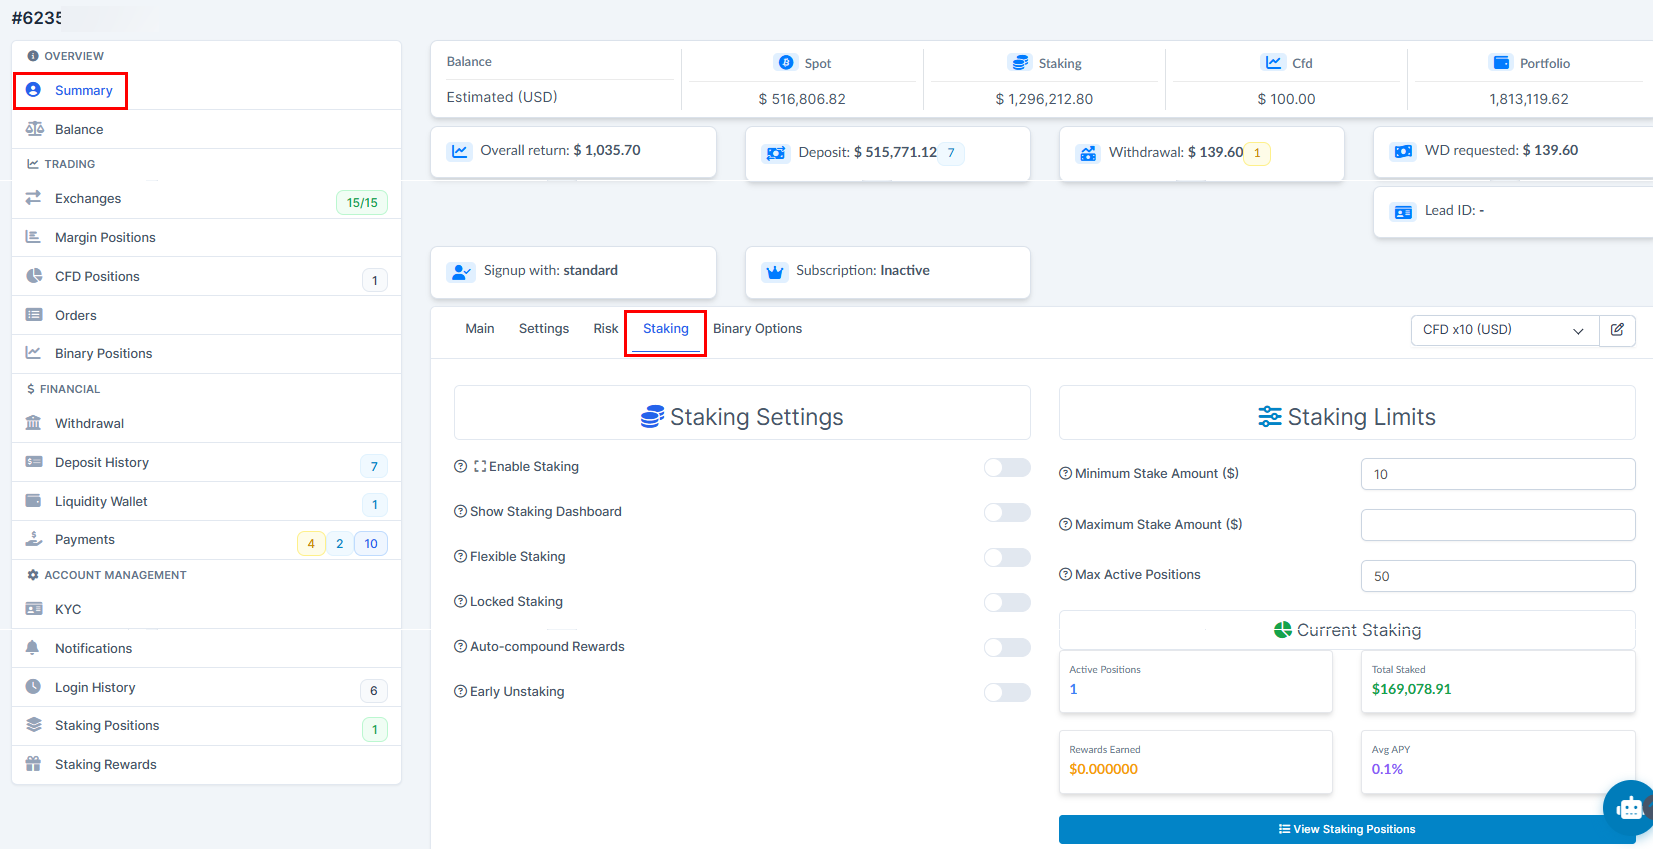Click the Notifications bell icon
1653x849 pixels.
[x=33, y=648]
